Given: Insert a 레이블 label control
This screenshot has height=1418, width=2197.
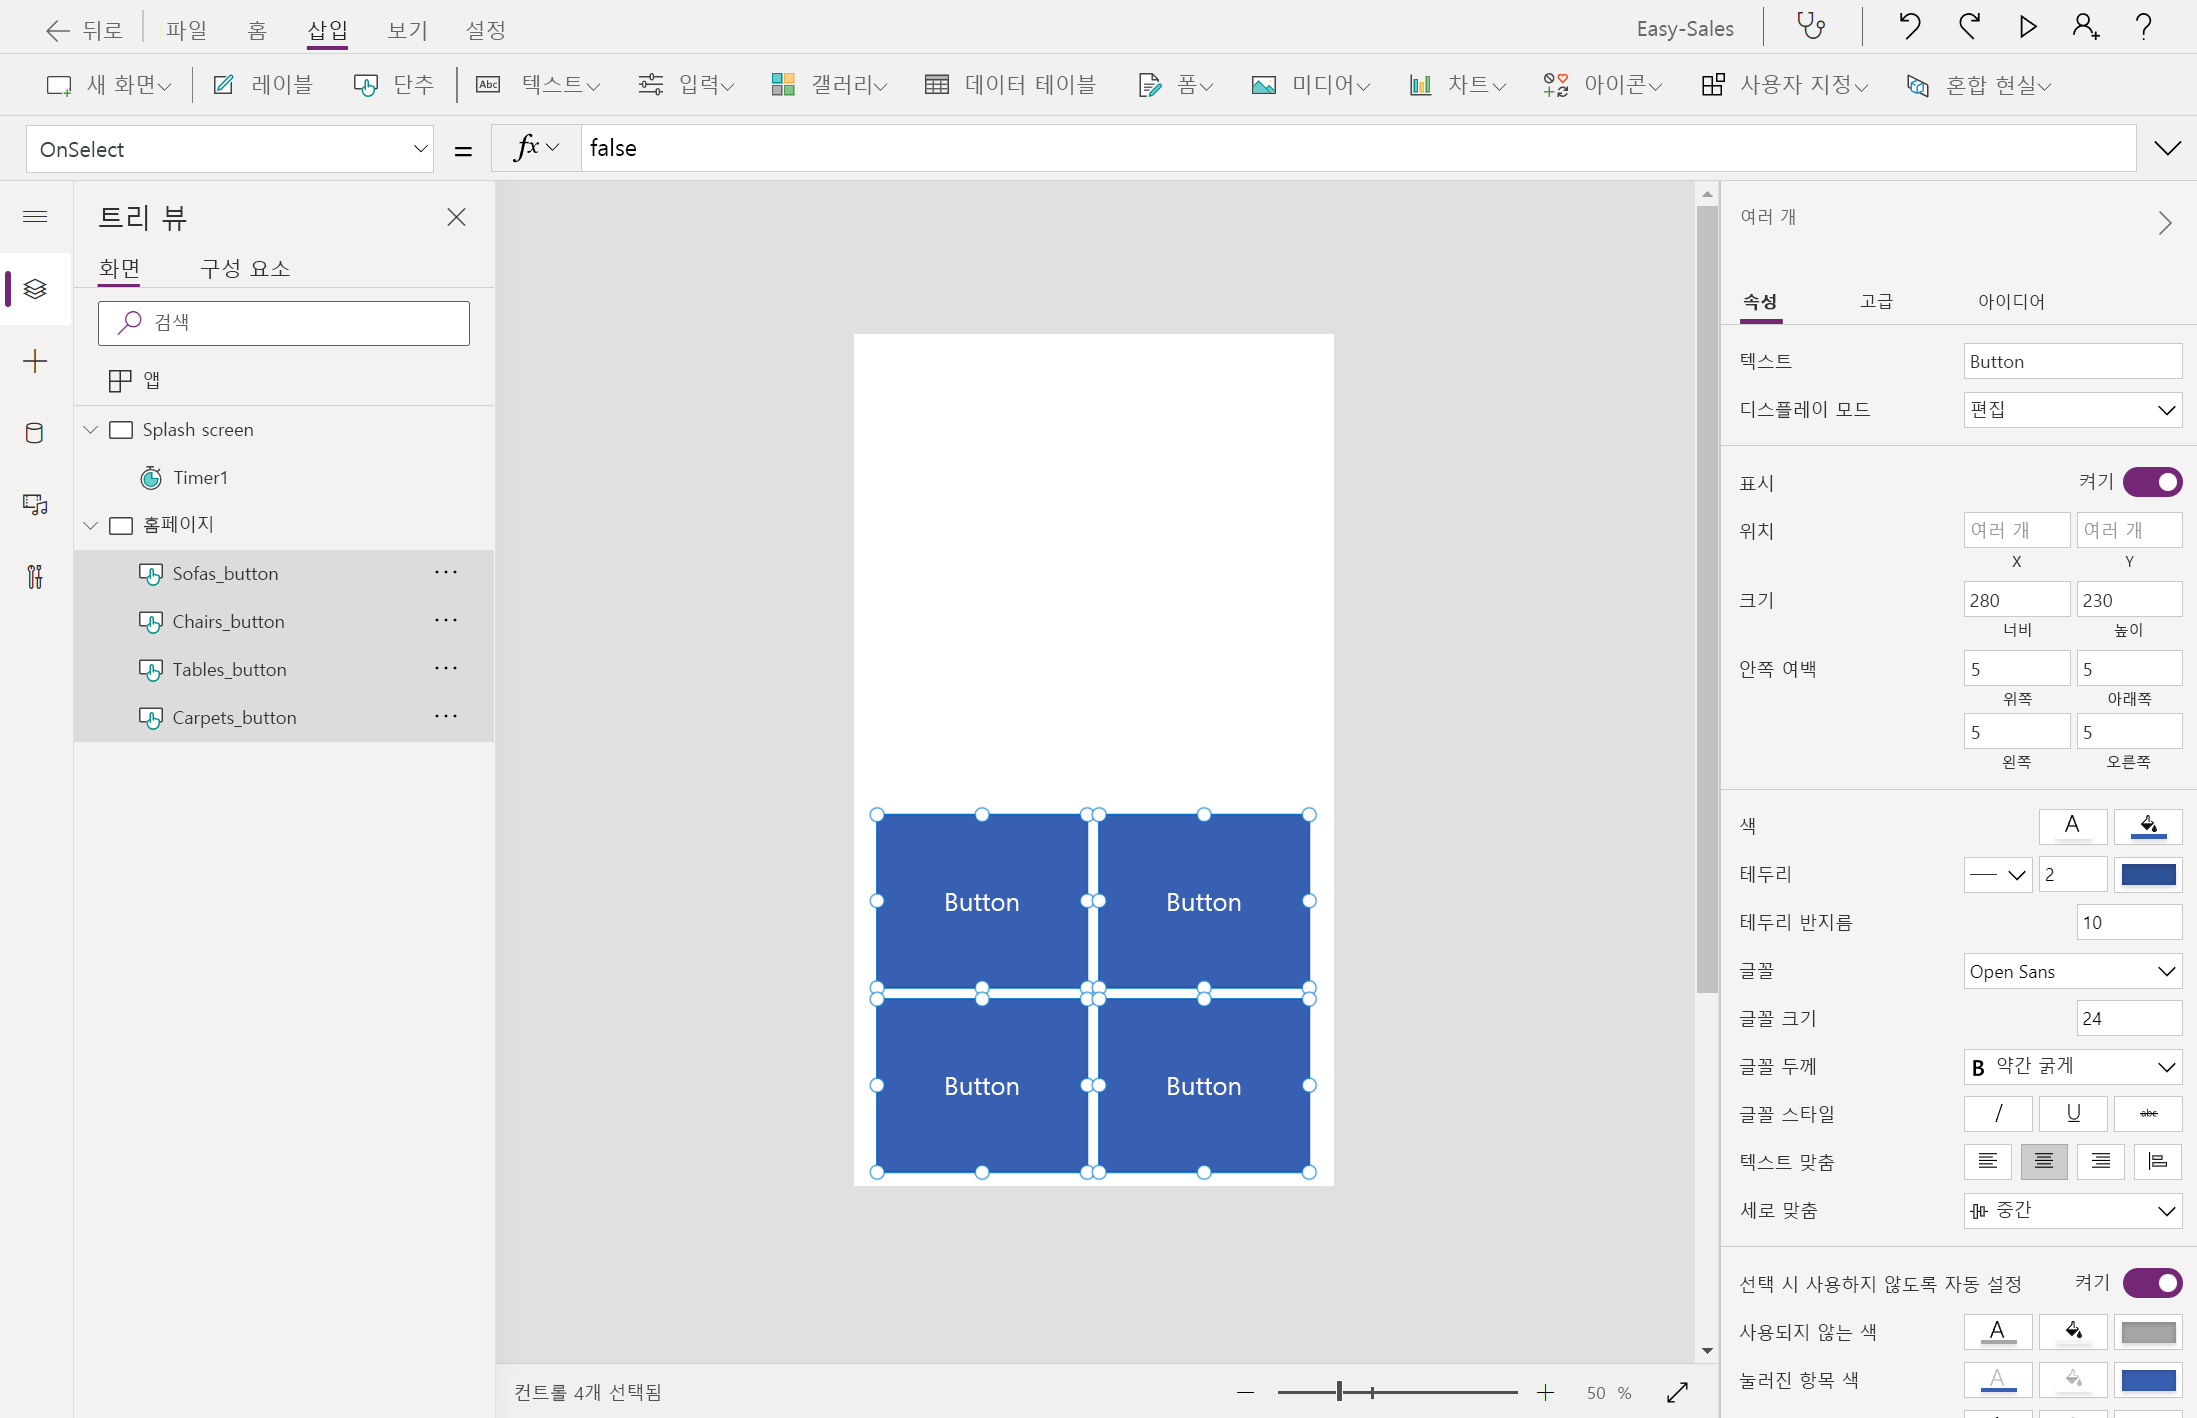Looking at the screenshot, I should tap(263, 85).
